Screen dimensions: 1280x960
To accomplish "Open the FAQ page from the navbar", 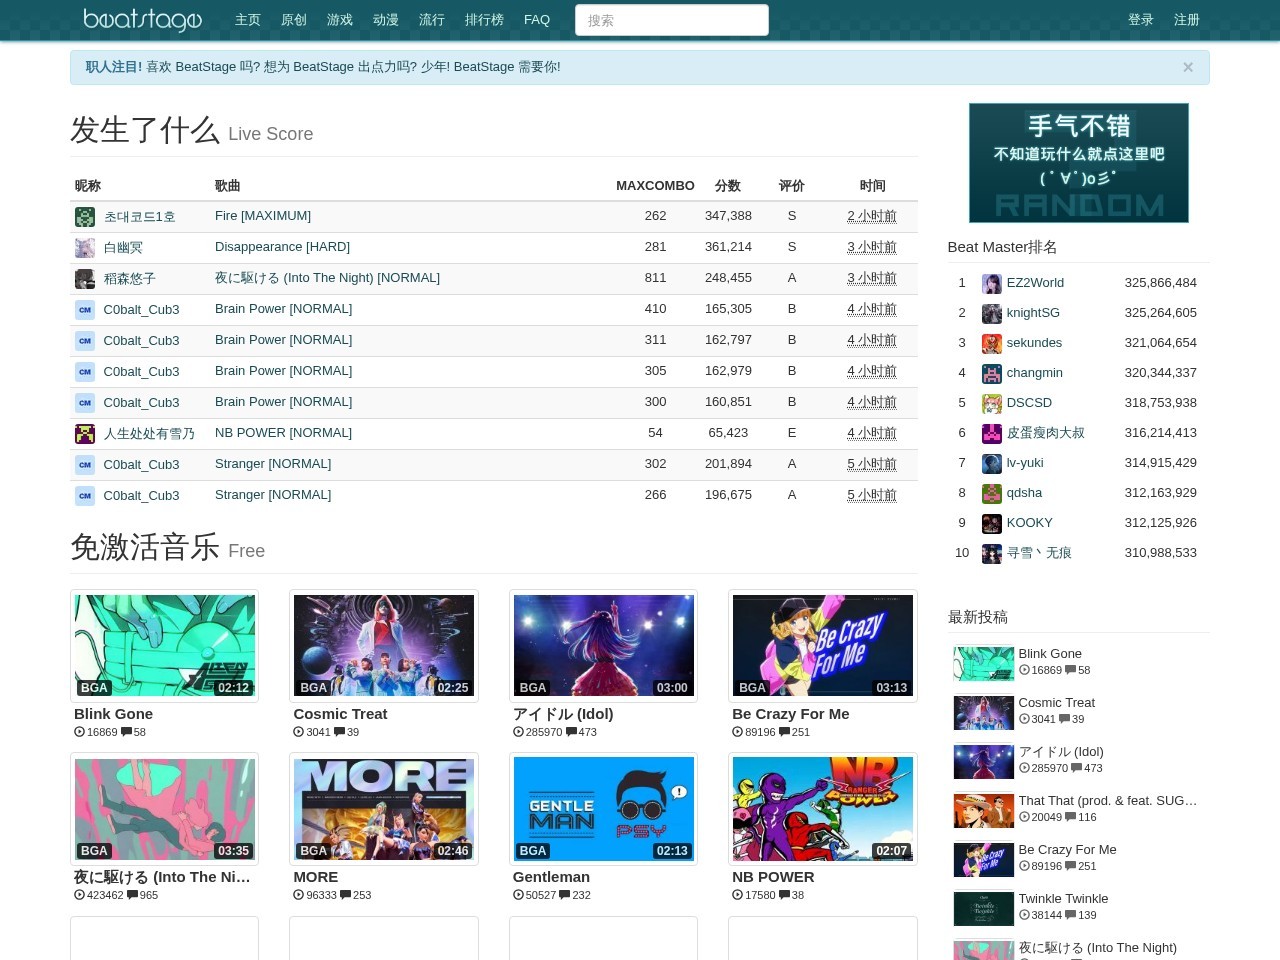I will point(537,20).
